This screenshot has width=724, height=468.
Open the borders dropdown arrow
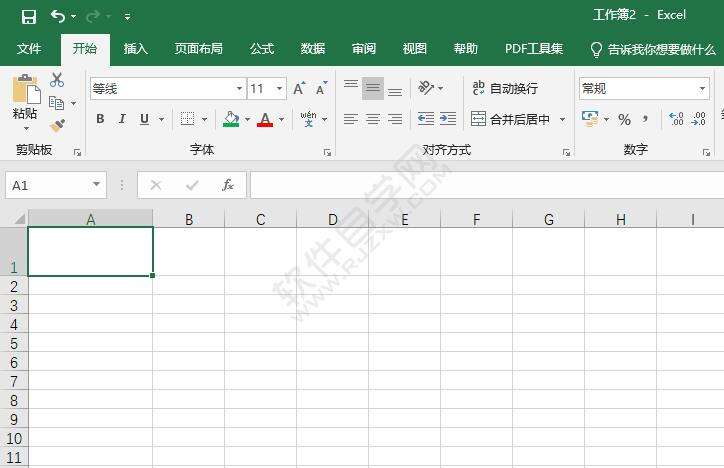(204, 120)
